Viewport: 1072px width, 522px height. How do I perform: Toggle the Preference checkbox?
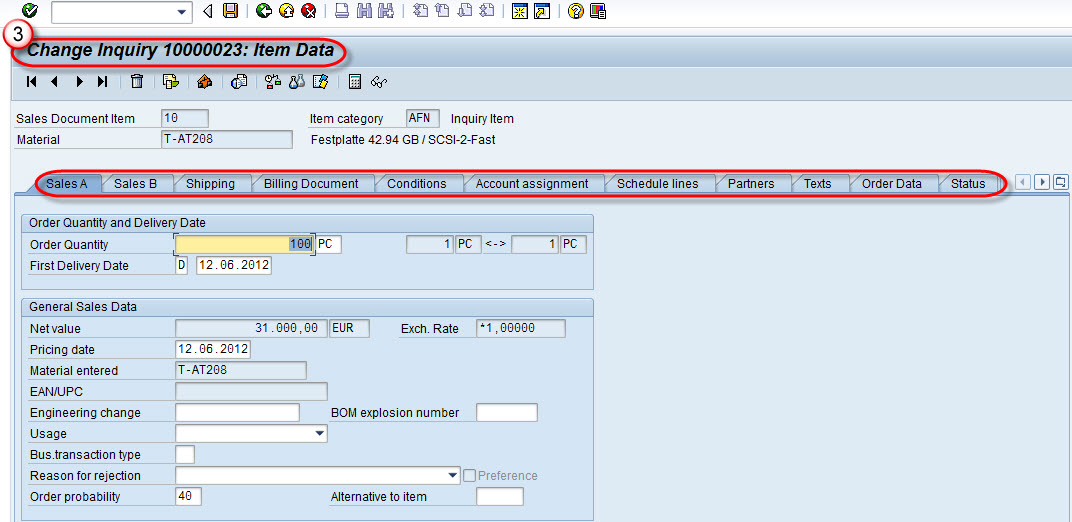point(469,476)
